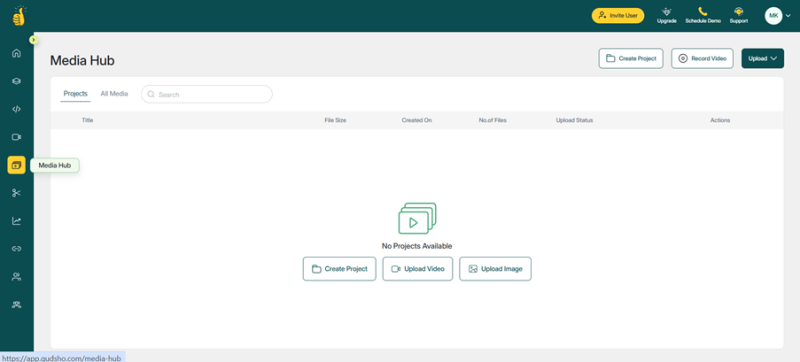Open the single user icon in the sidebar

pos(16,277)
